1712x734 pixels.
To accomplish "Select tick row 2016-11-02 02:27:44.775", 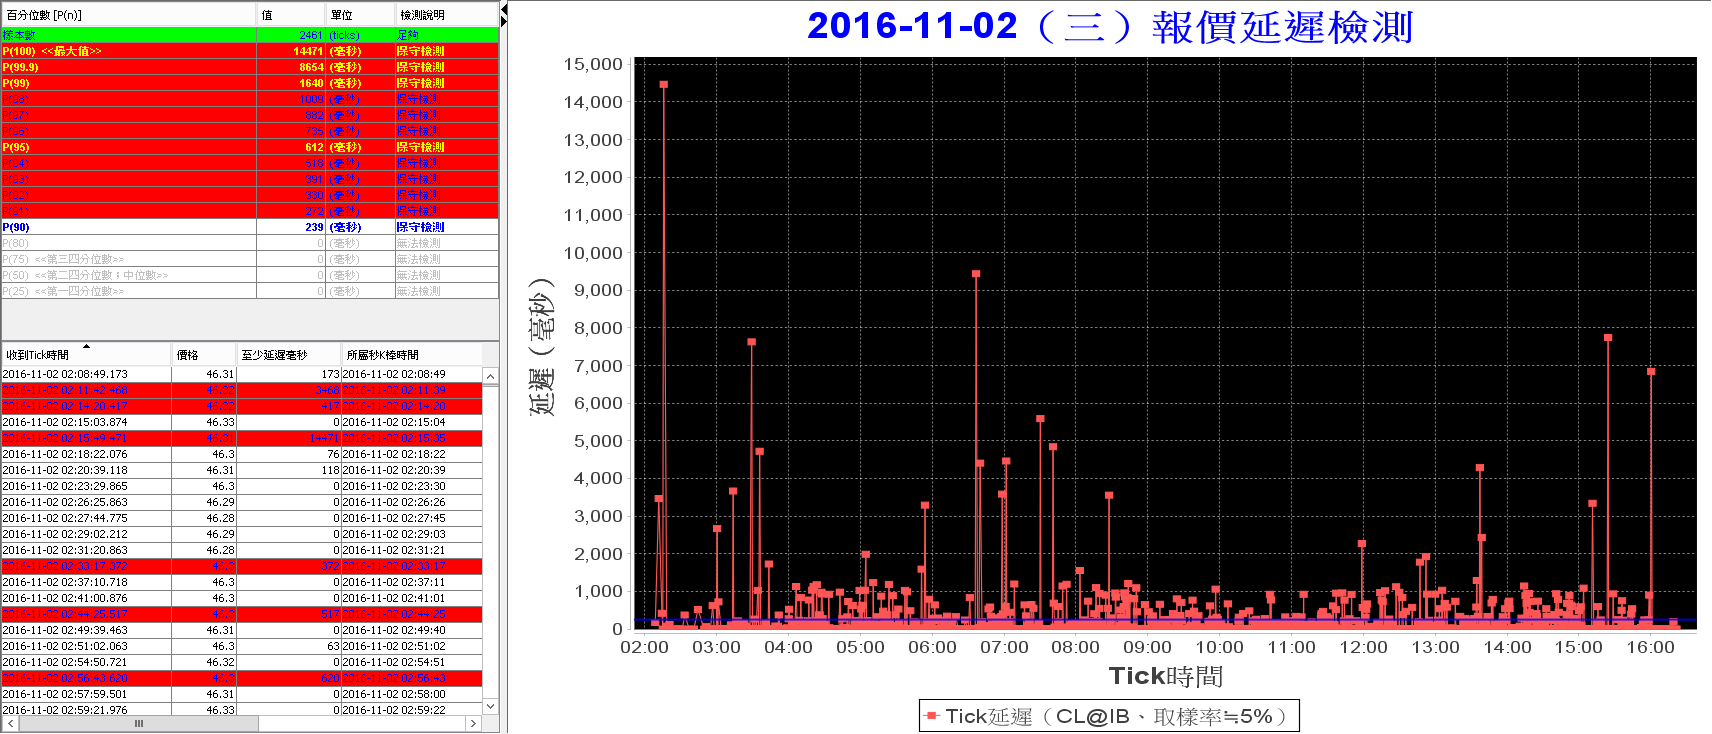I will tap(242, 518).
